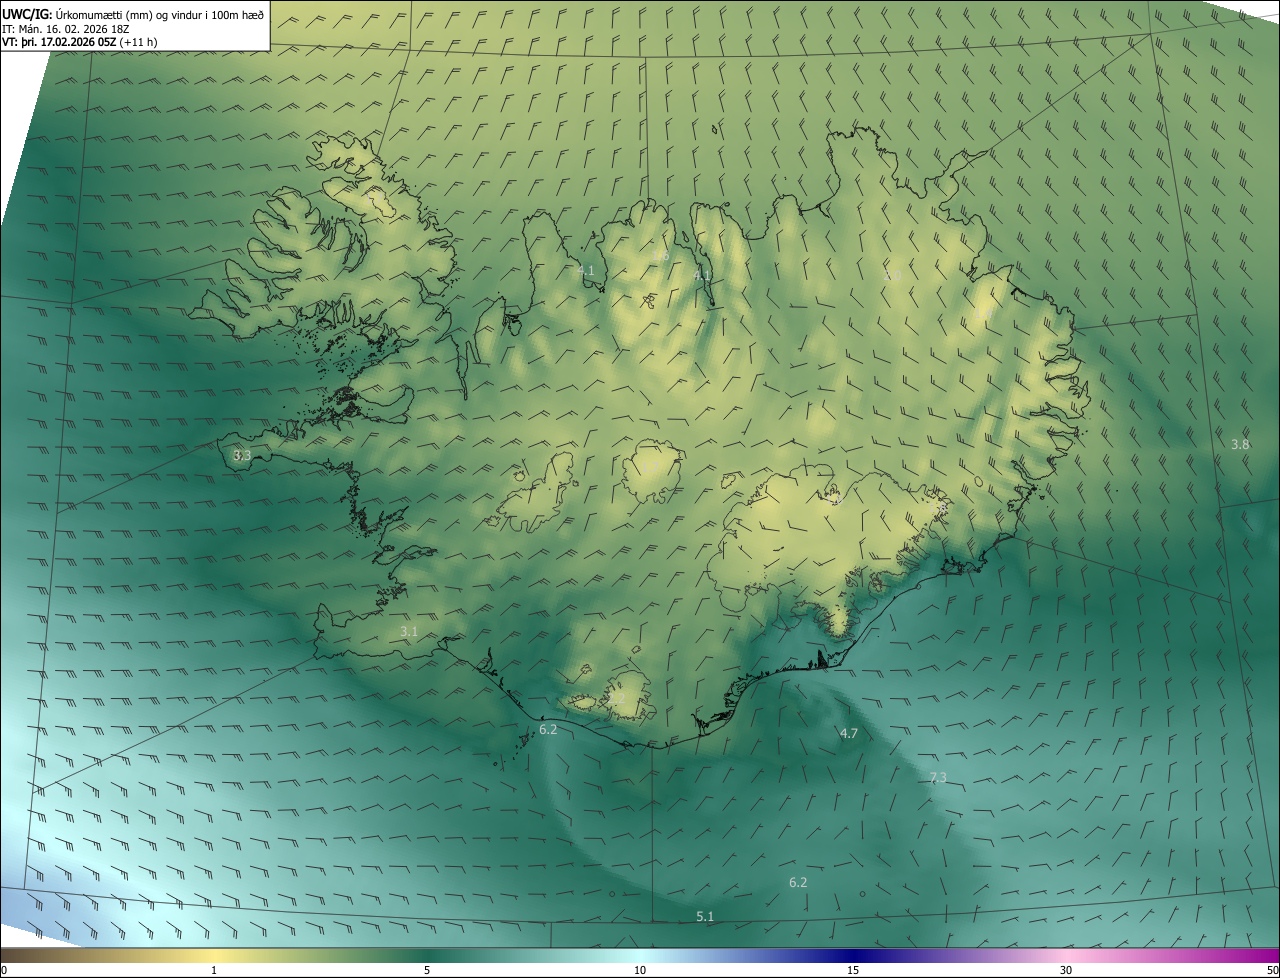Click the precipitation value 4.7 on the map
This screenshot has height=978, width=1280.
click(x=849, y=733)
